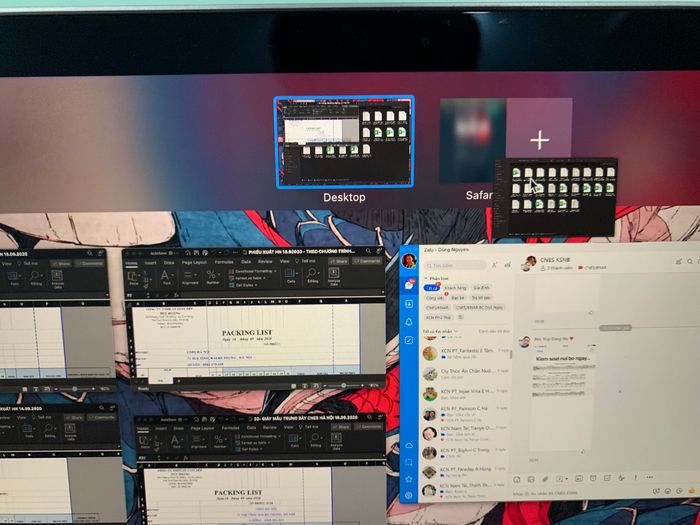The height and width of the screenshot is (525, 700).
Task: Open Formulas tab in PHIẾU XUẤT Excel window
Action: pos(224,262)
